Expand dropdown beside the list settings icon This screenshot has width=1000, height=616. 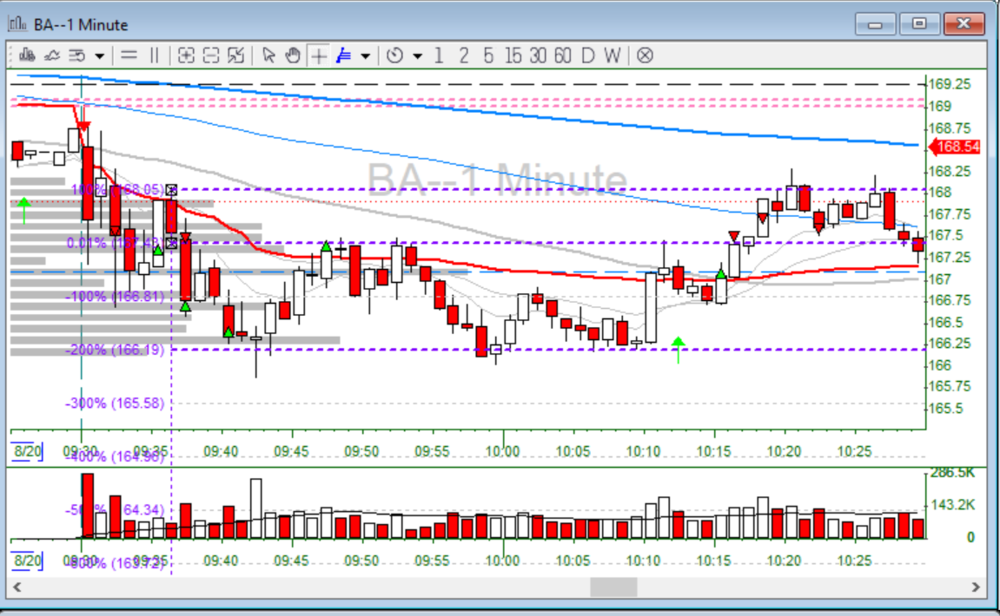point(99,56)
